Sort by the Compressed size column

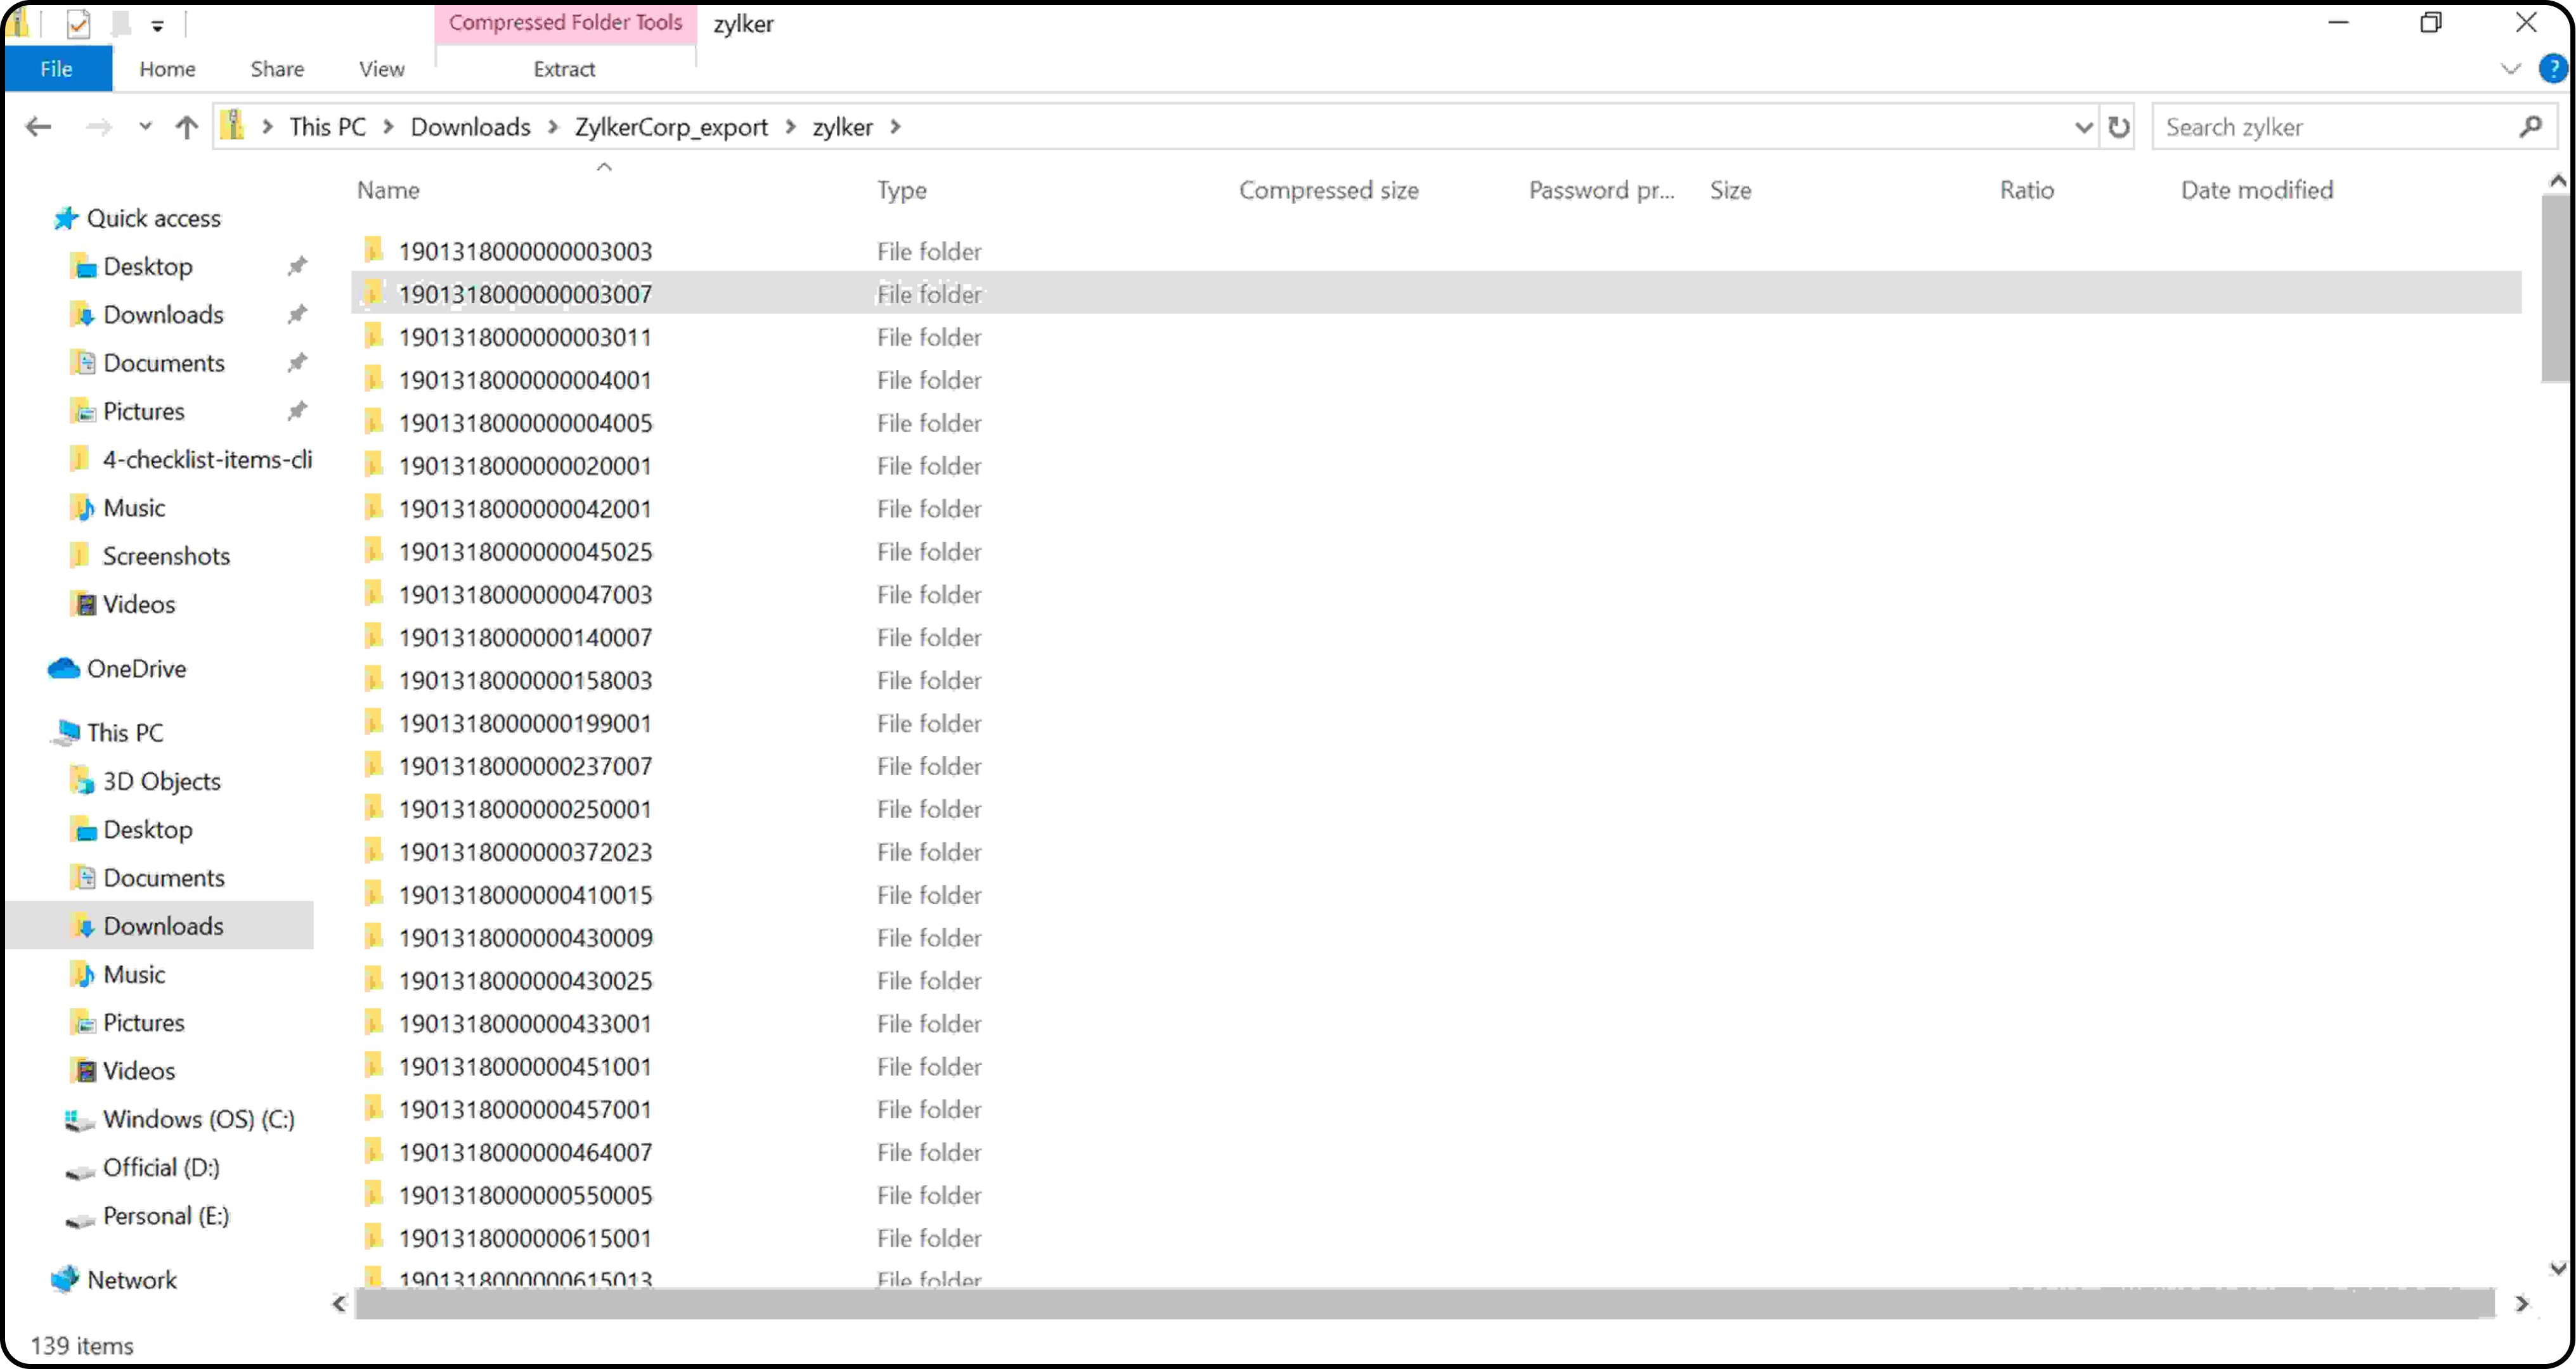tap(1328, 190)
